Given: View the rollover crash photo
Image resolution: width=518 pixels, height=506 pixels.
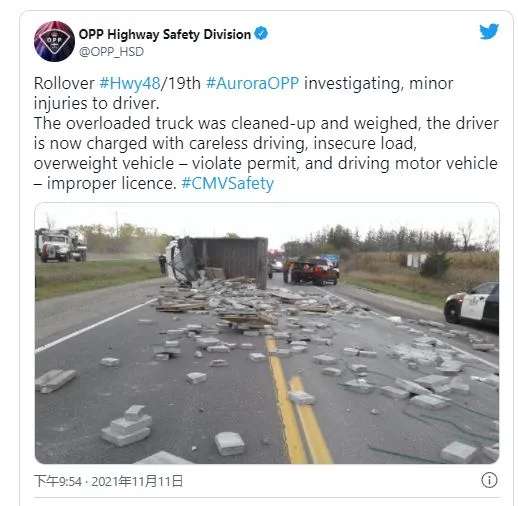Looking at the screenshot, I should (267, 333).
